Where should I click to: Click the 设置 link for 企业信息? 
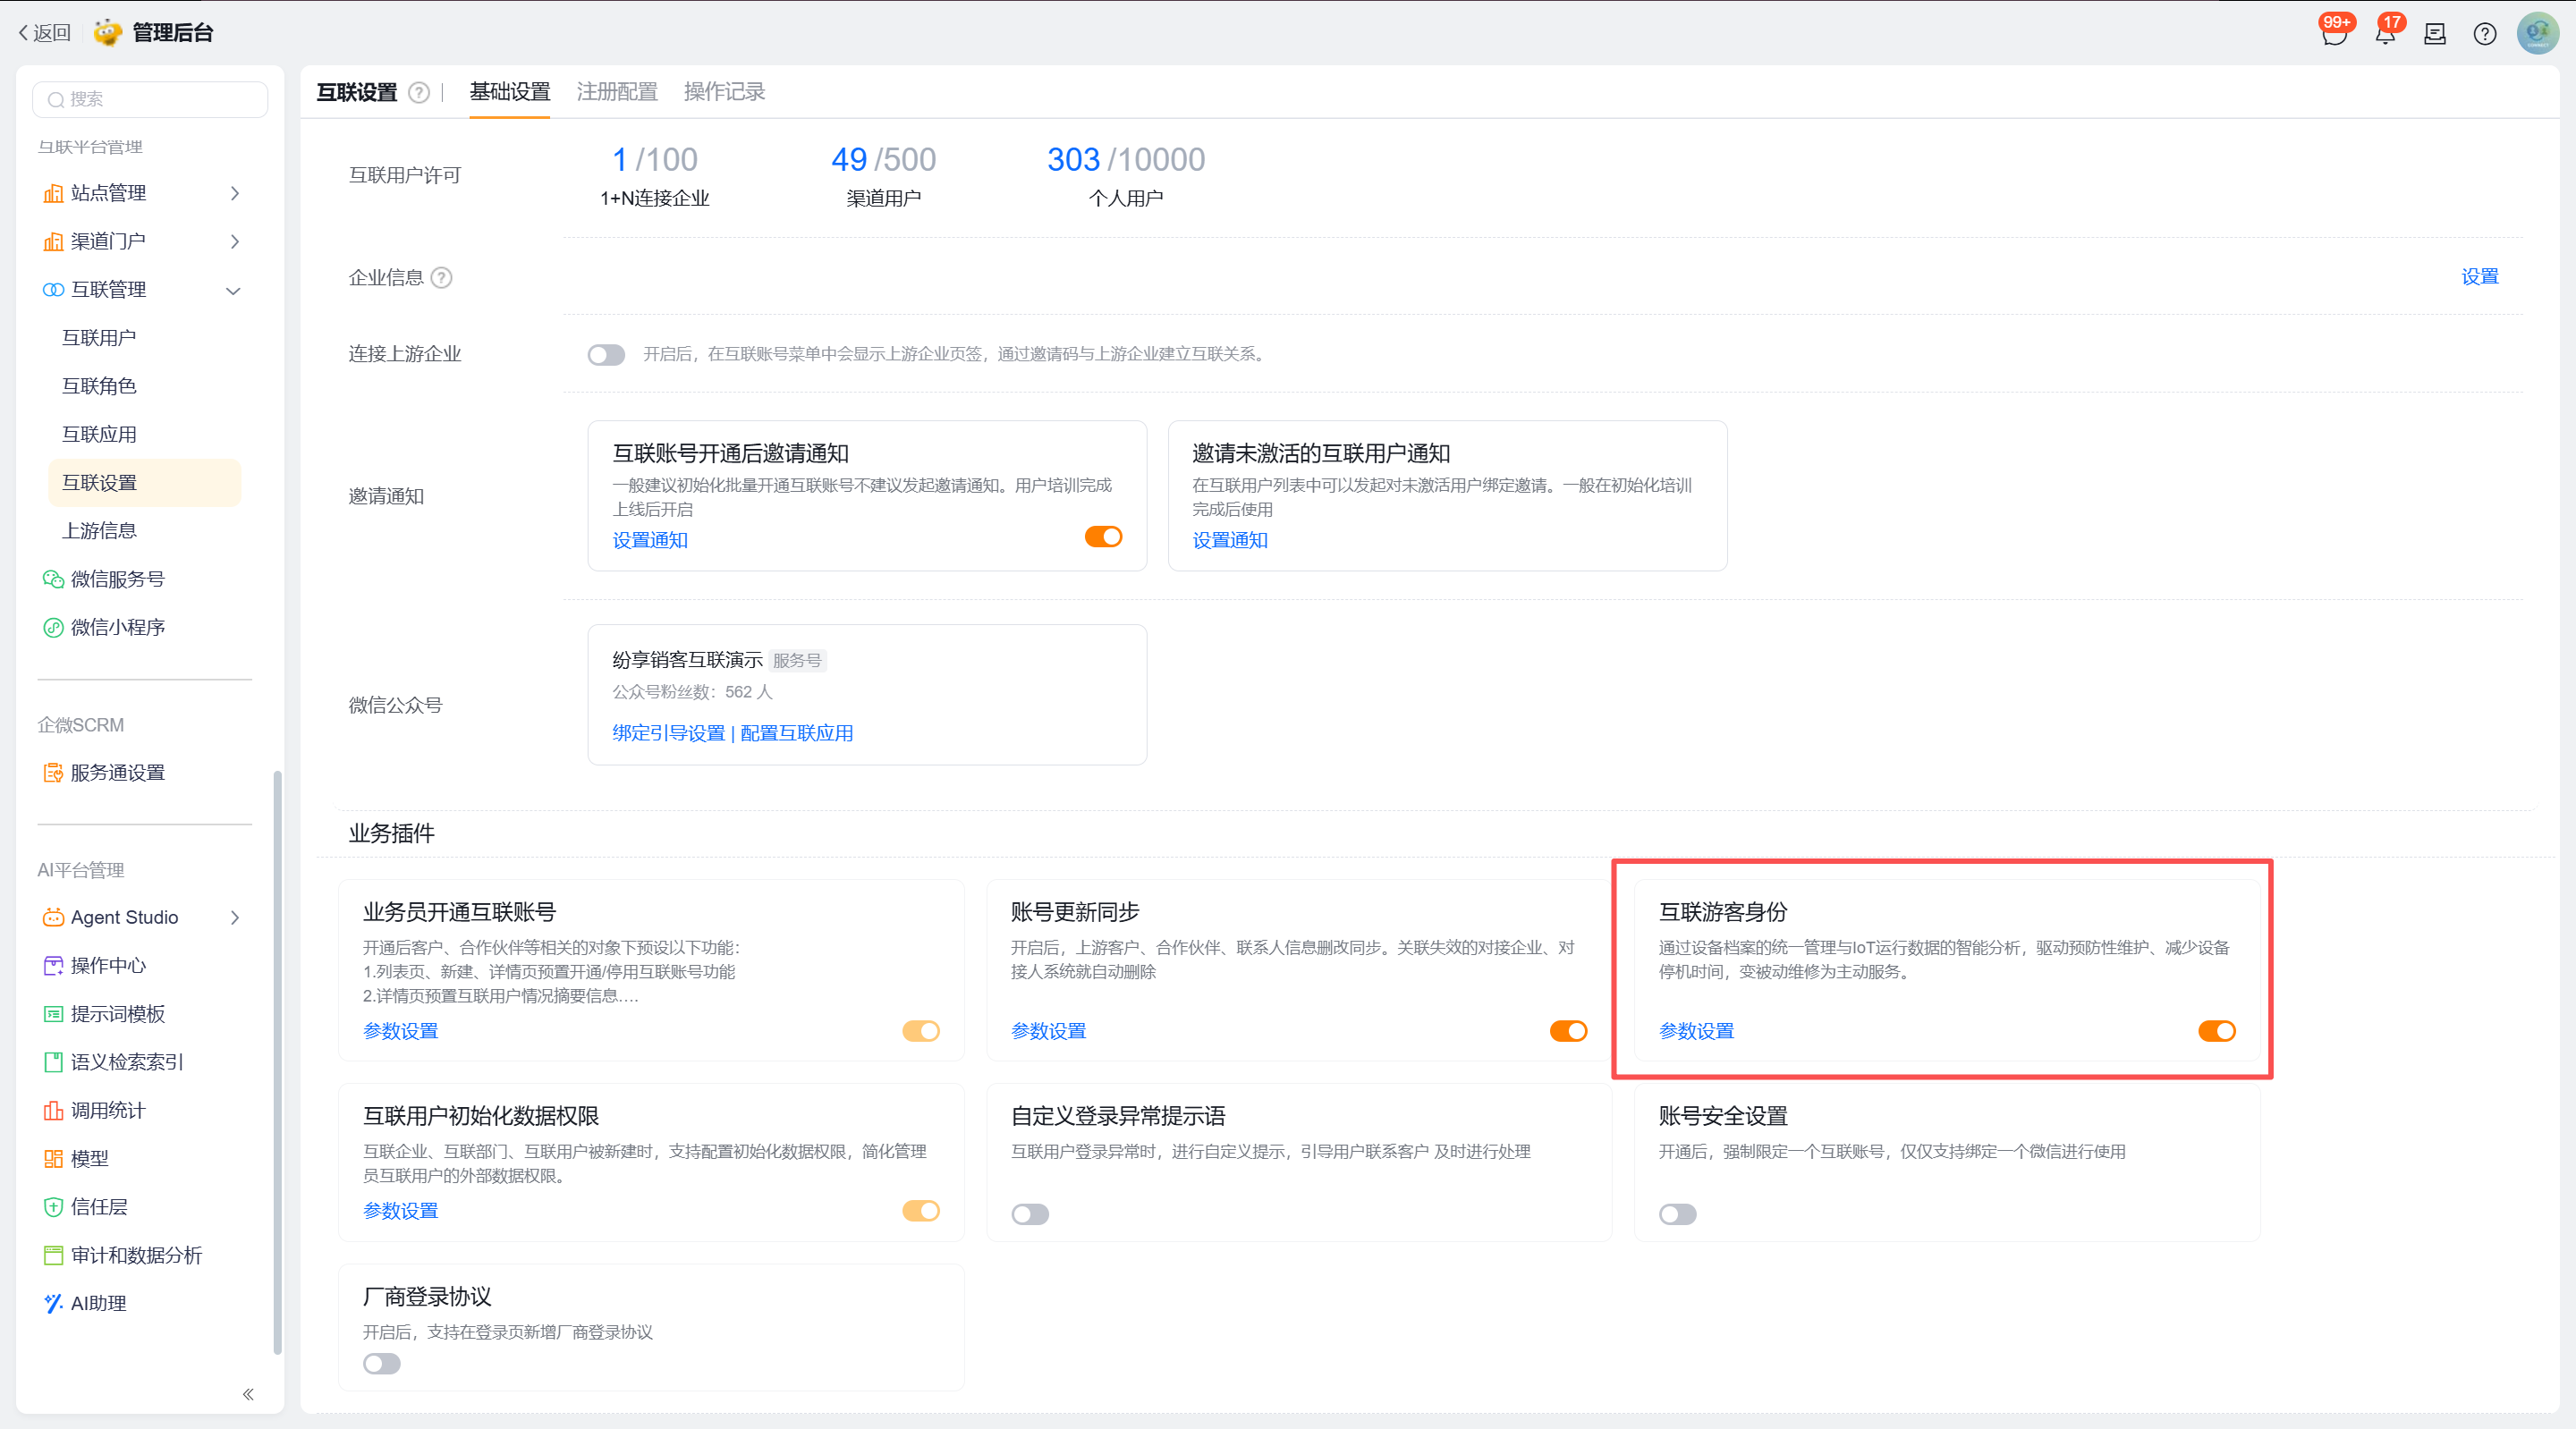[2479, 277]
